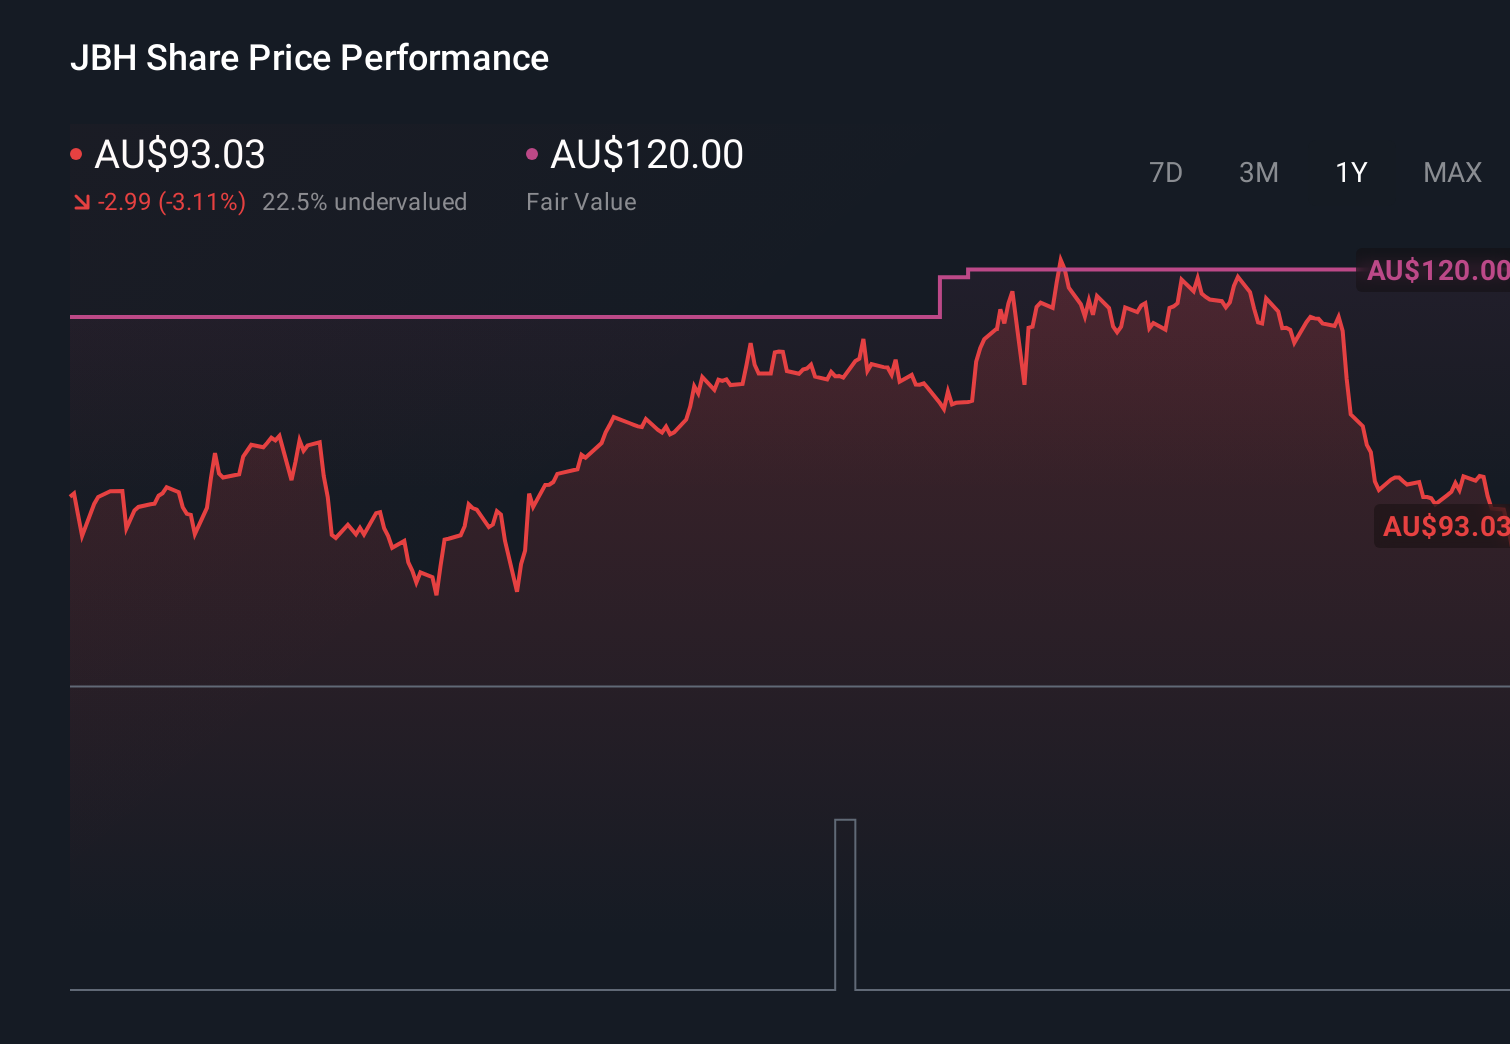
Task: Toggle the share price series visibility
Action: coord(76,152)
